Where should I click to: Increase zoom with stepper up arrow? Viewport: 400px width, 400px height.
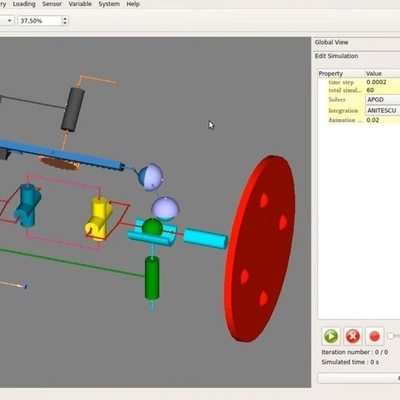pos(65,18)
